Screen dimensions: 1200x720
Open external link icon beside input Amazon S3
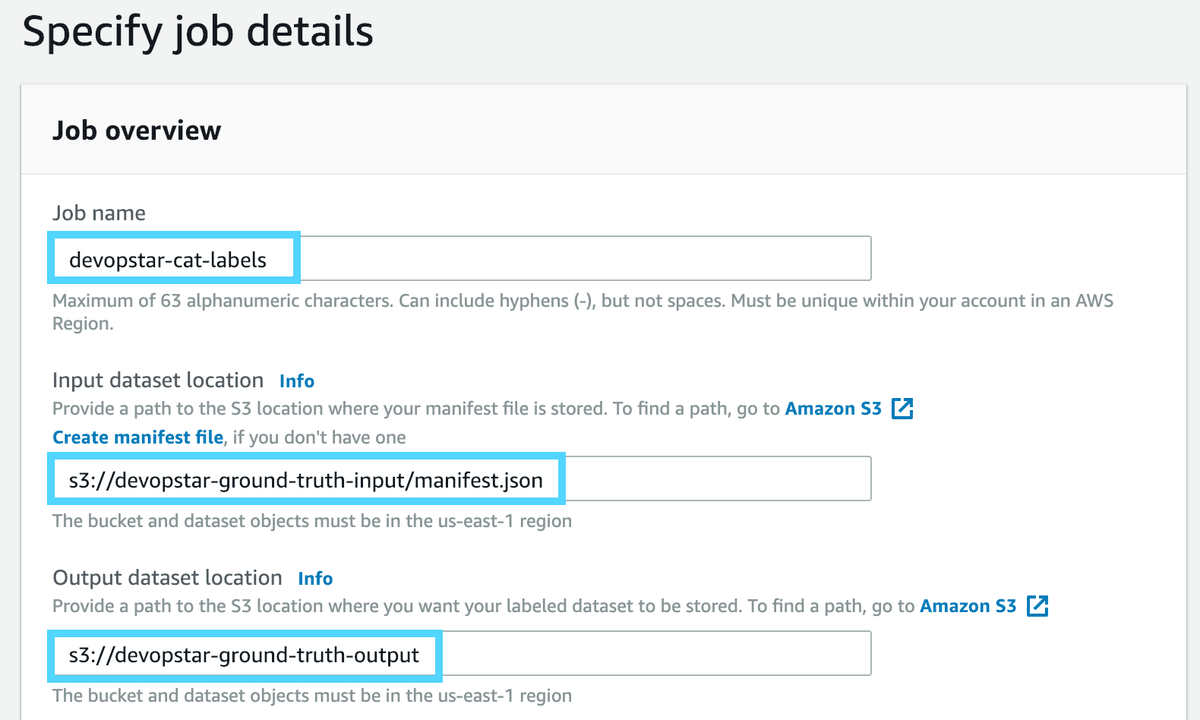coord(902,409)
